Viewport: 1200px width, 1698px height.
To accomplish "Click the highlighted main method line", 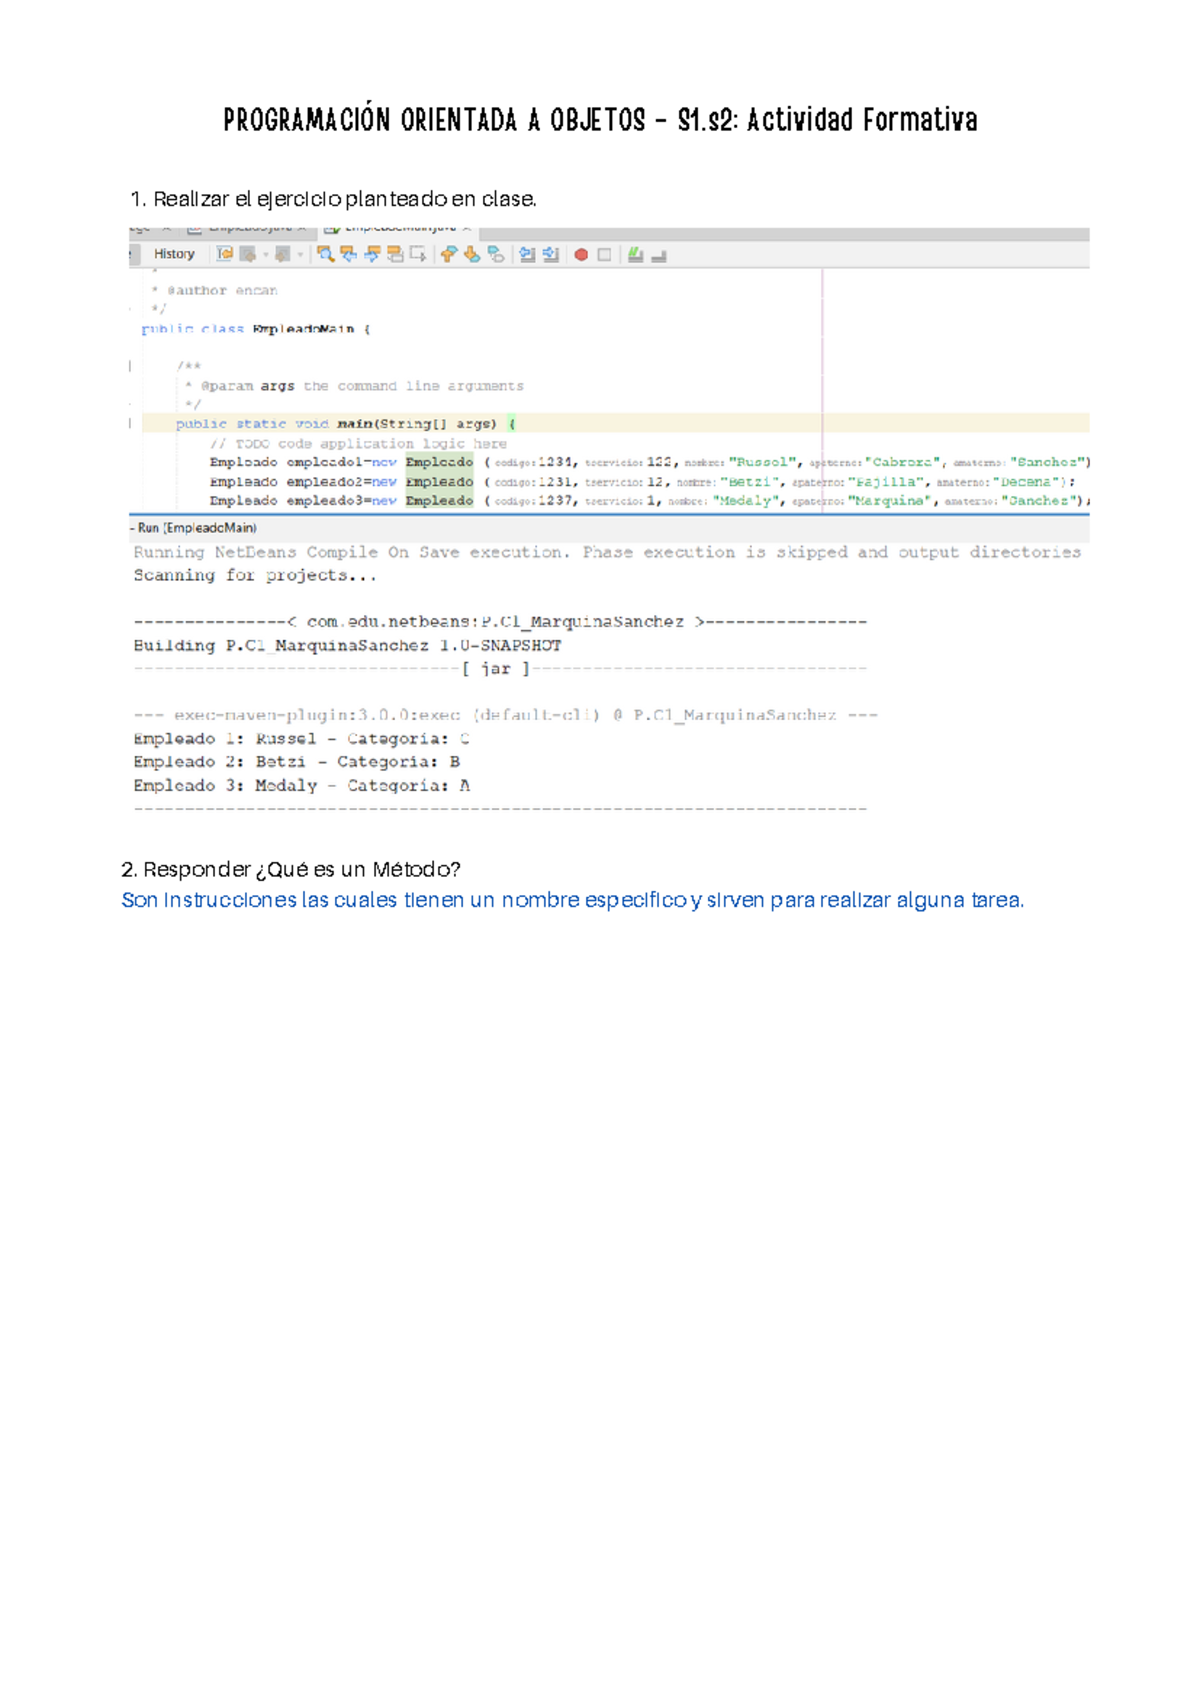I will pyautogui.click(x=340, y=424).
